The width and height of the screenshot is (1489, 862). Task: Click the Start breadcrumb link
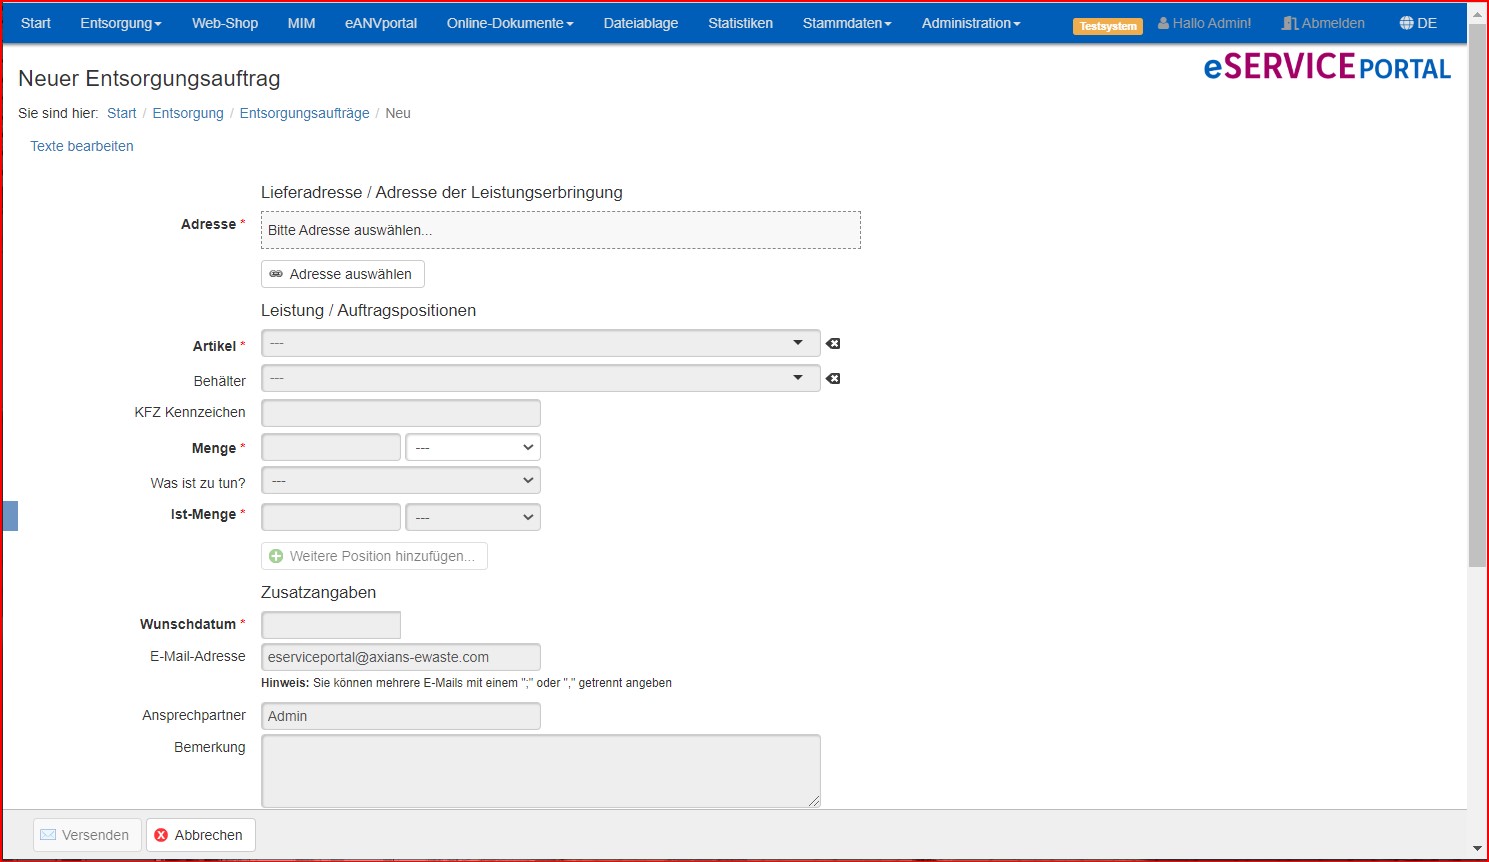(x=122, y=113)
